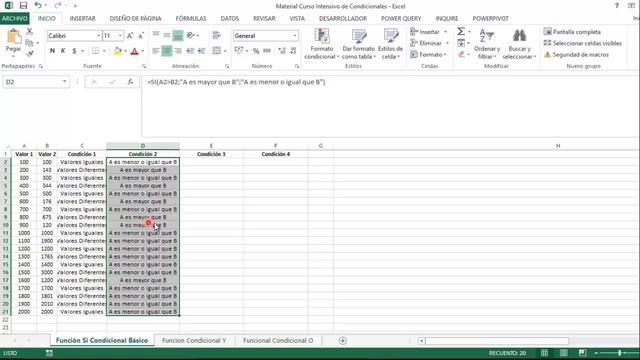
Task: Add a new sheet with the plus icon
Action: click(342, 340)
